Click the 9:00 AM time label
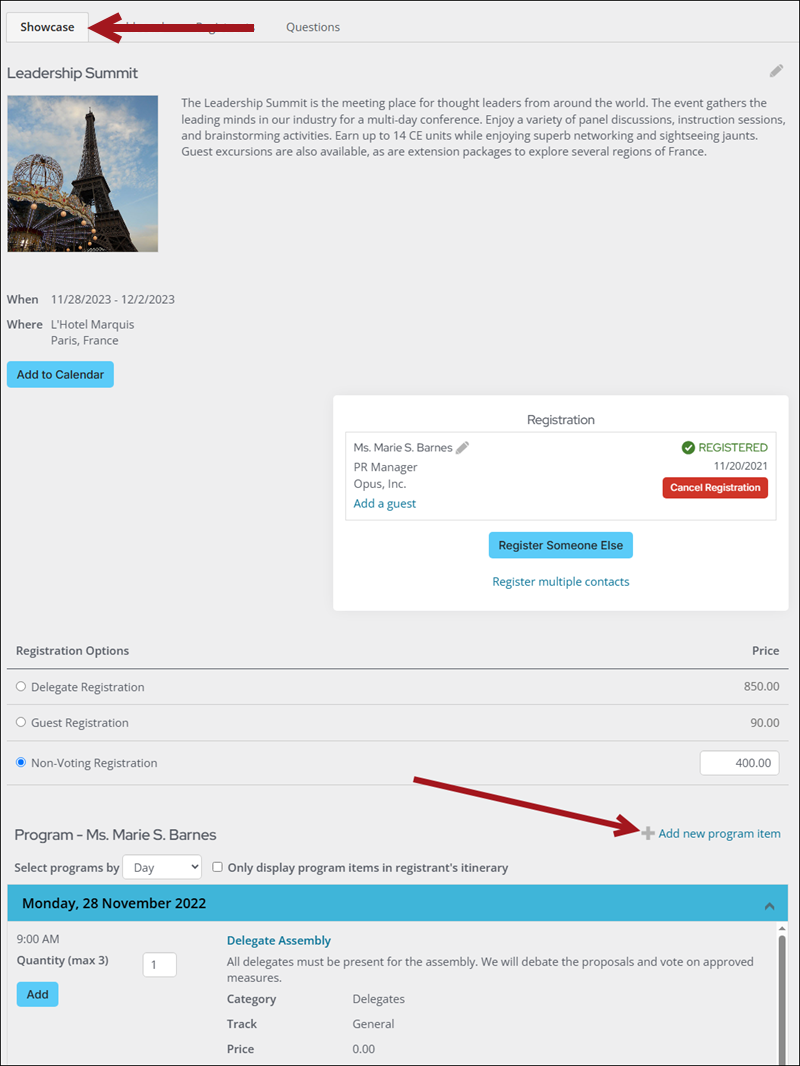The width and height of the screenshot is (800, 1066). pyautogui.click(x=38, y=939)
